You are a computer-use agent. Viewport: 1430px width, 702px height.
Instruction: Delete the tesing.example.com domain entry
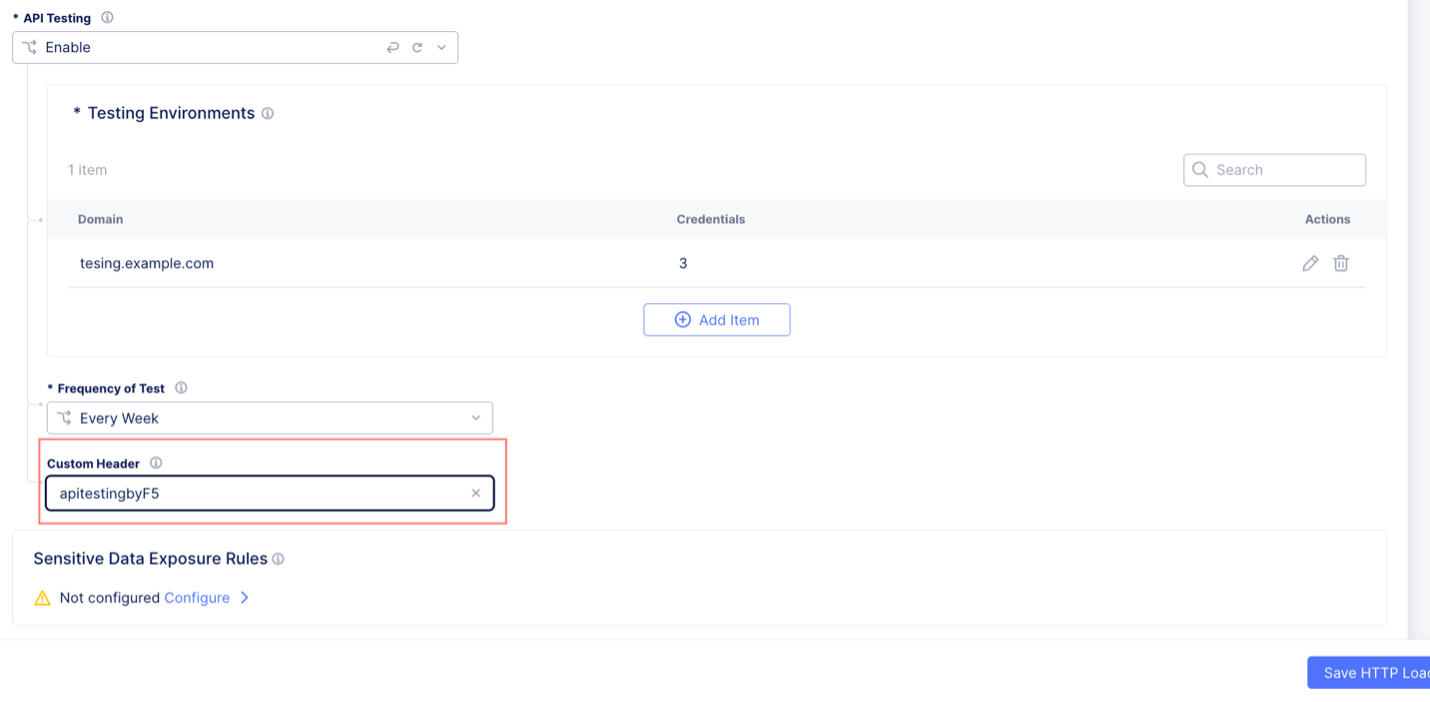1341,263
